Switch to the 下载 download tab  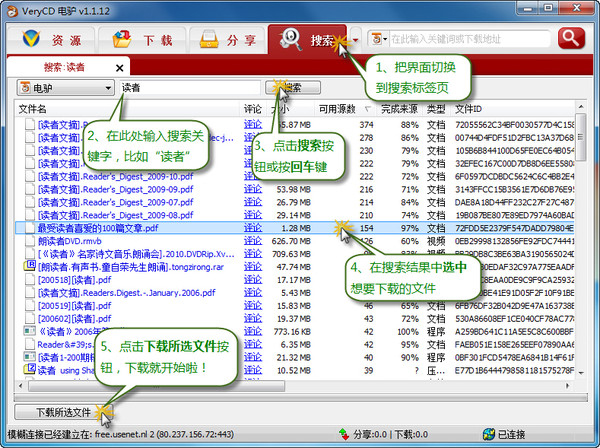(x=142, y=39)
